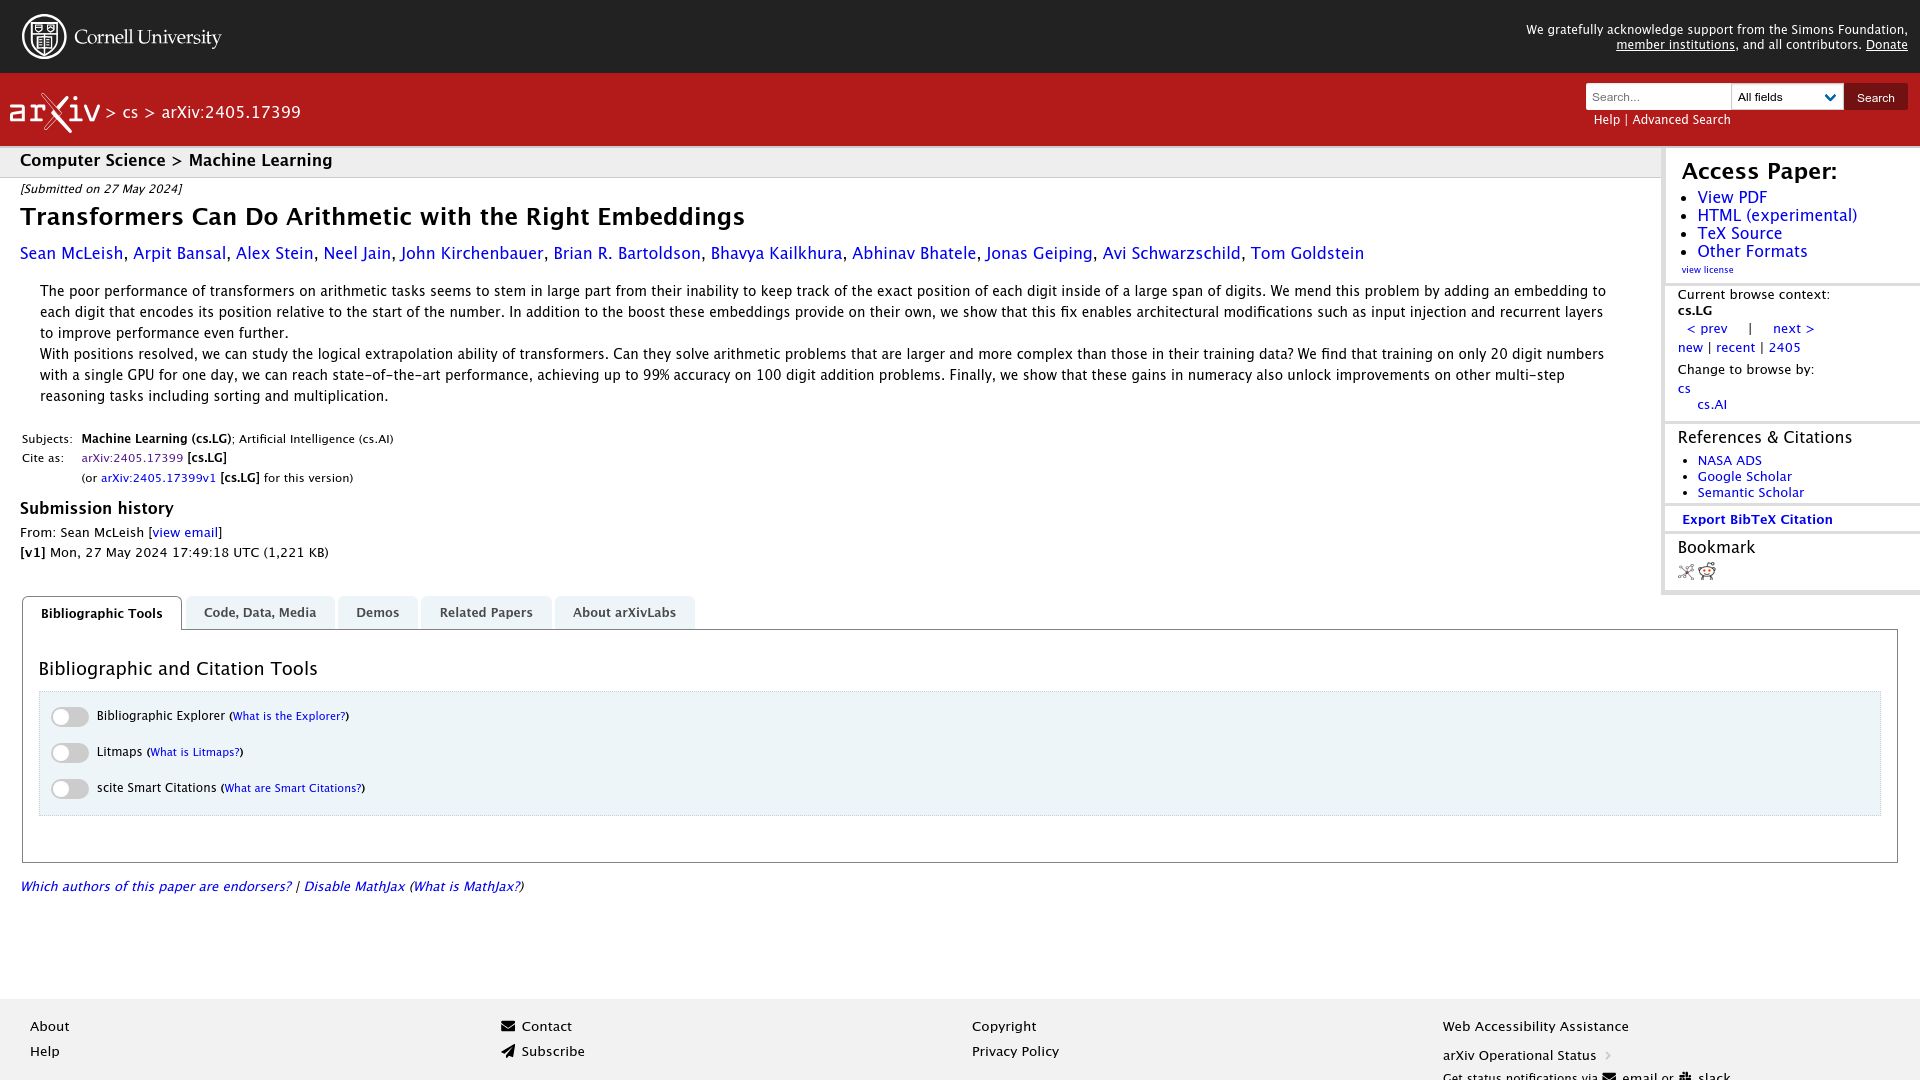Screen dimensions: 1920x1080
Task: Click 'What is the Explorer?' link
Action: 289,716
